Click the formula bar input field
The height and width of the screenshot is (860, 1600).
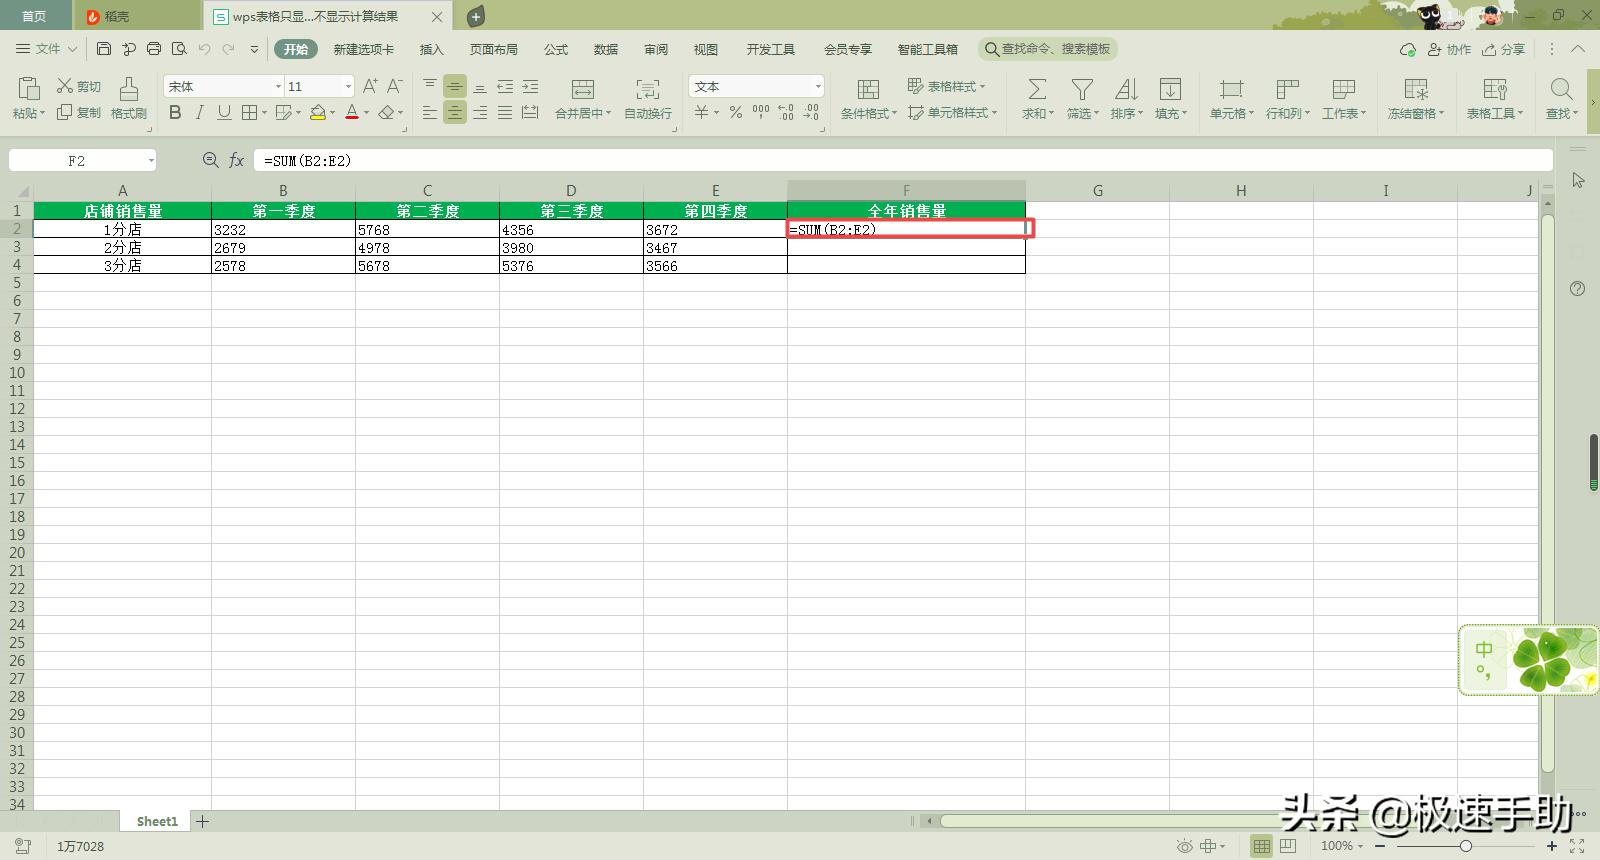point(904,160)
